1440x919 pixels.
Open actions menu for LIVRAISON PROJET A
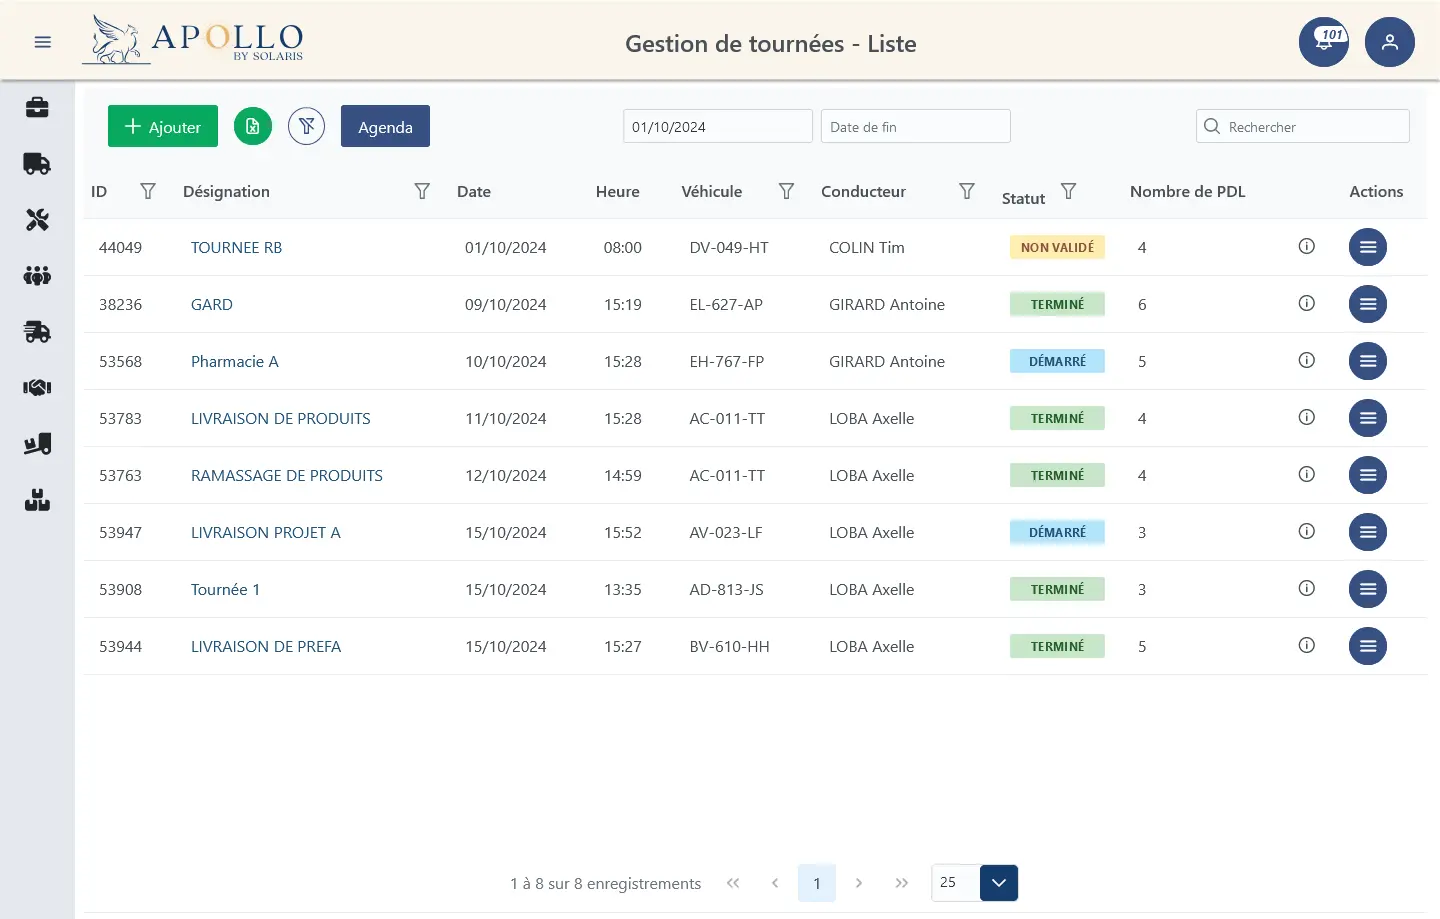coord(1368,532)
